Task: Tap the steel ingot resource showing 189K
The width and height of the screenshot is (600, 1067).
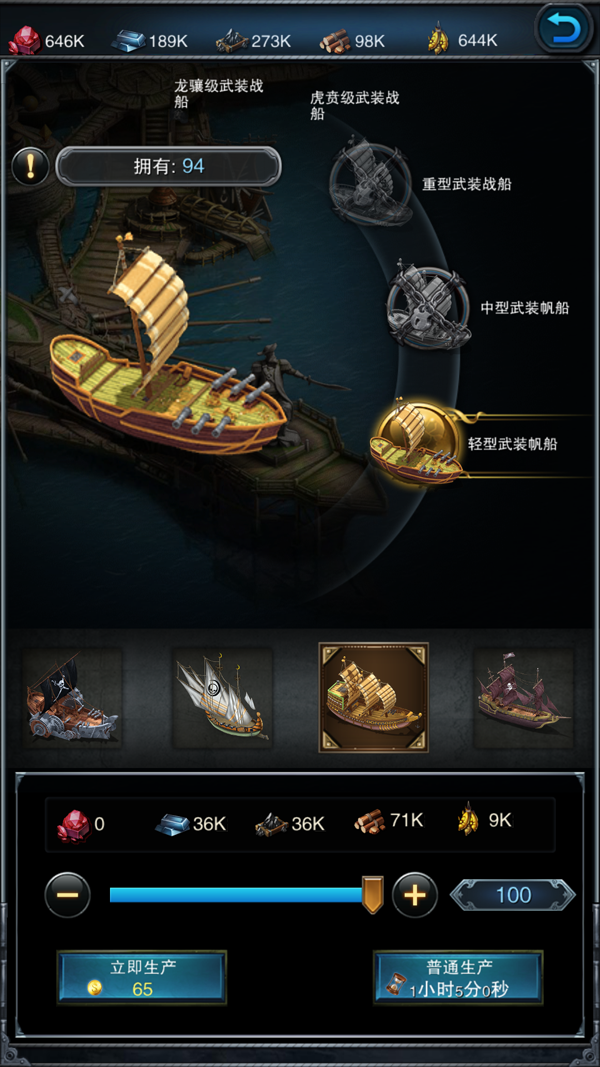Action: [x=149, y=41]
